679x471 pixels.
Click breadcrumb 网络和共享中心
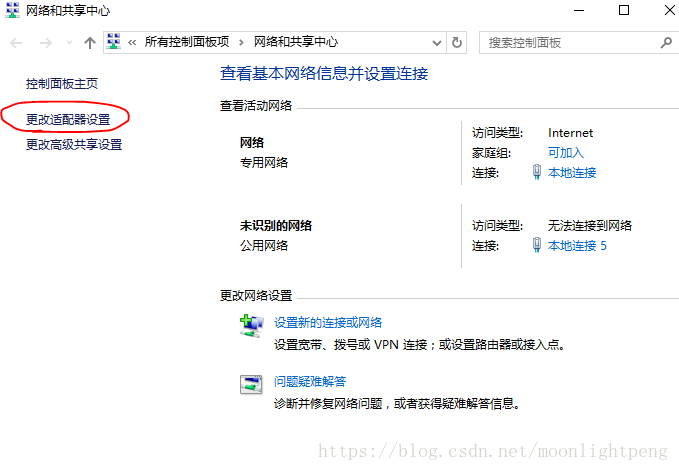tap(295, 42)
